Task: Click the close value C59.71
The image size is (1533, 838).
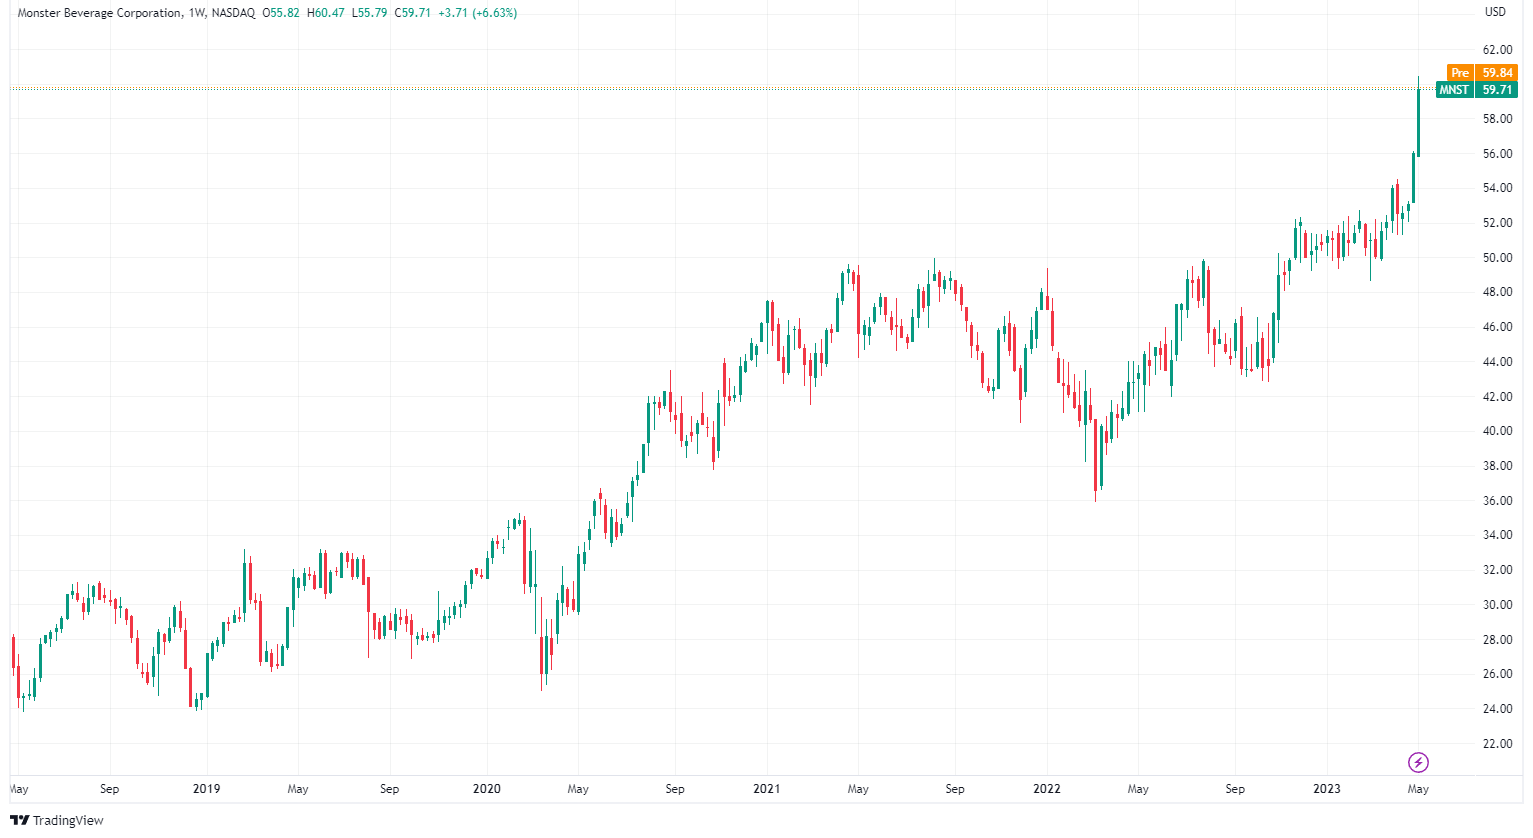Action: (412, 13)
